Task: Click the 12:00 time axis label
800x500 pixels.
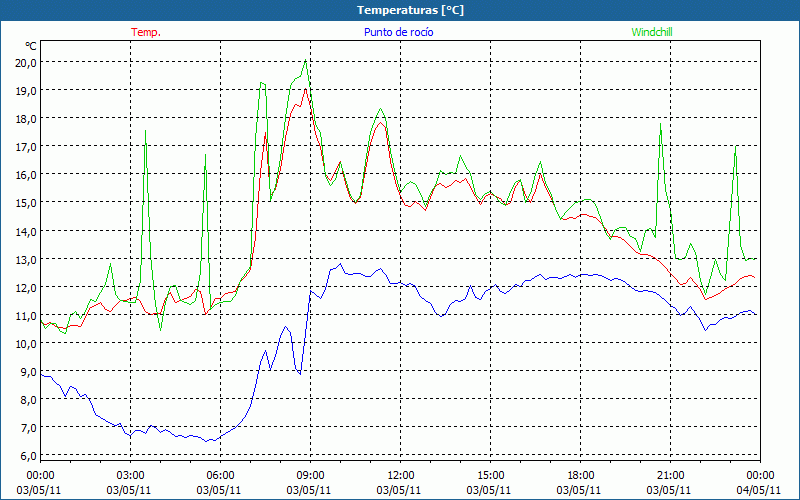Action: [401, 476]
